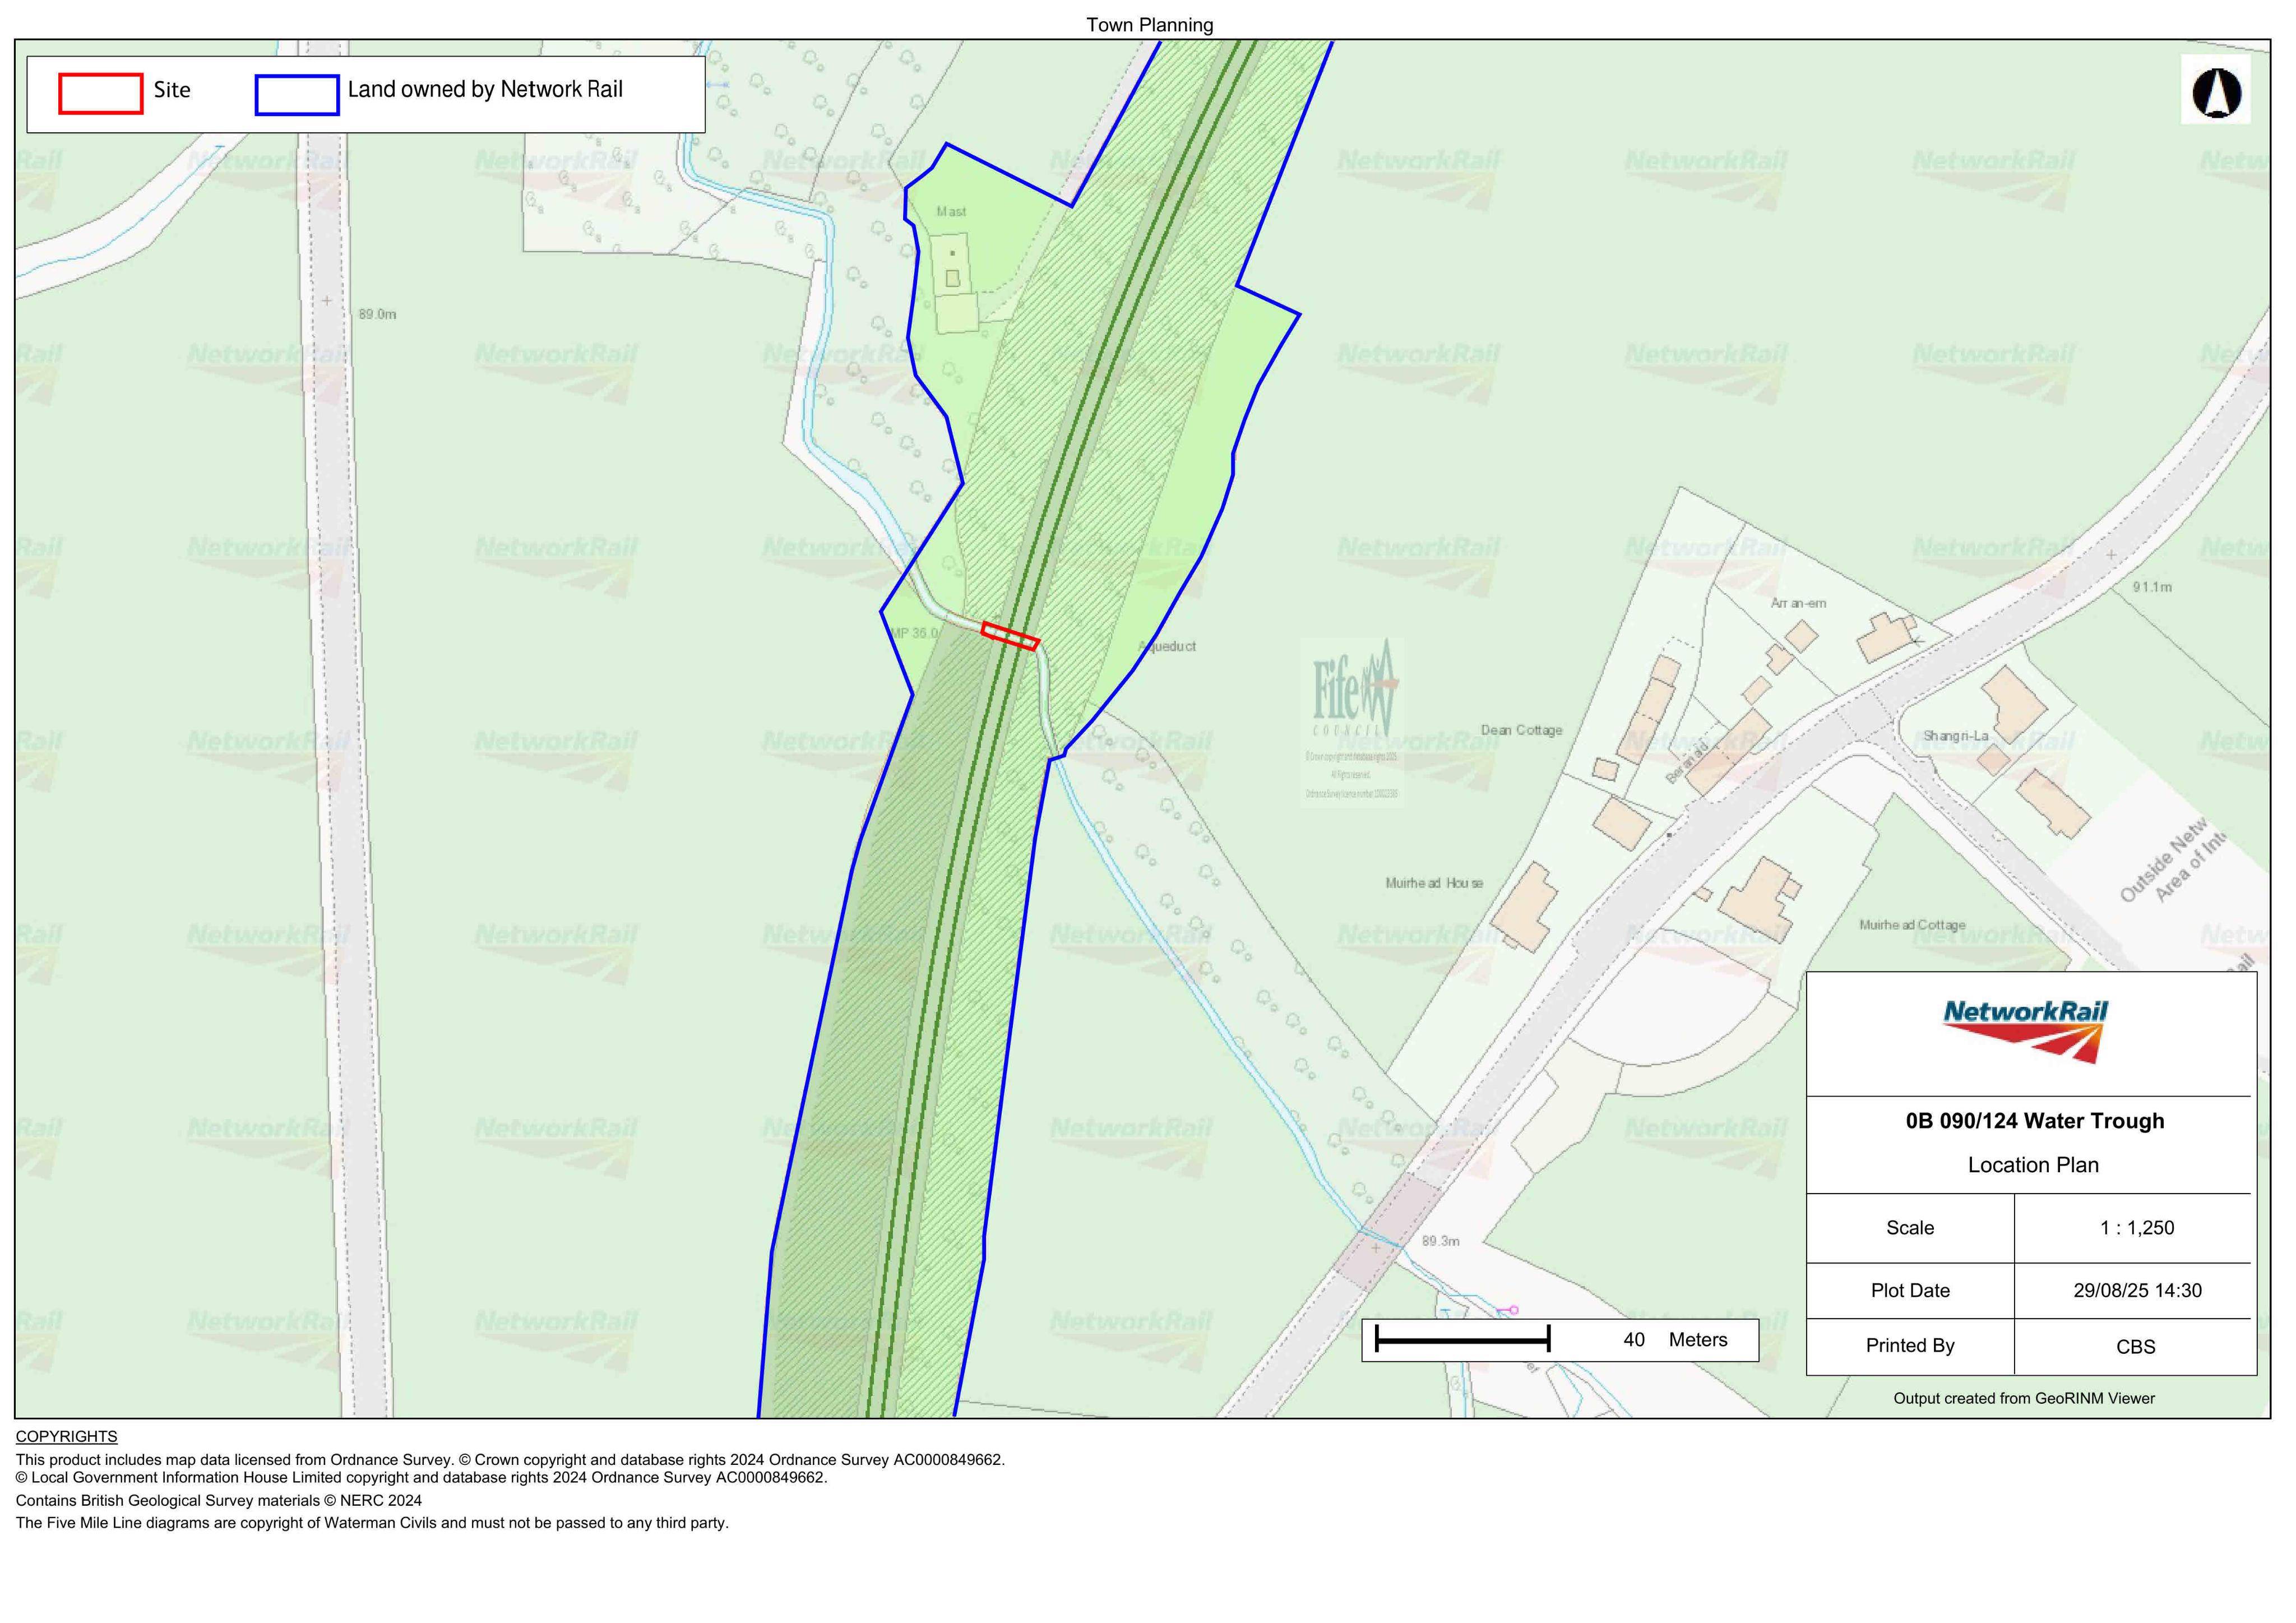Click the 'COPYRIGHTS' underlined heading
The image size is (2296, 1623).
pos(66,1437)
